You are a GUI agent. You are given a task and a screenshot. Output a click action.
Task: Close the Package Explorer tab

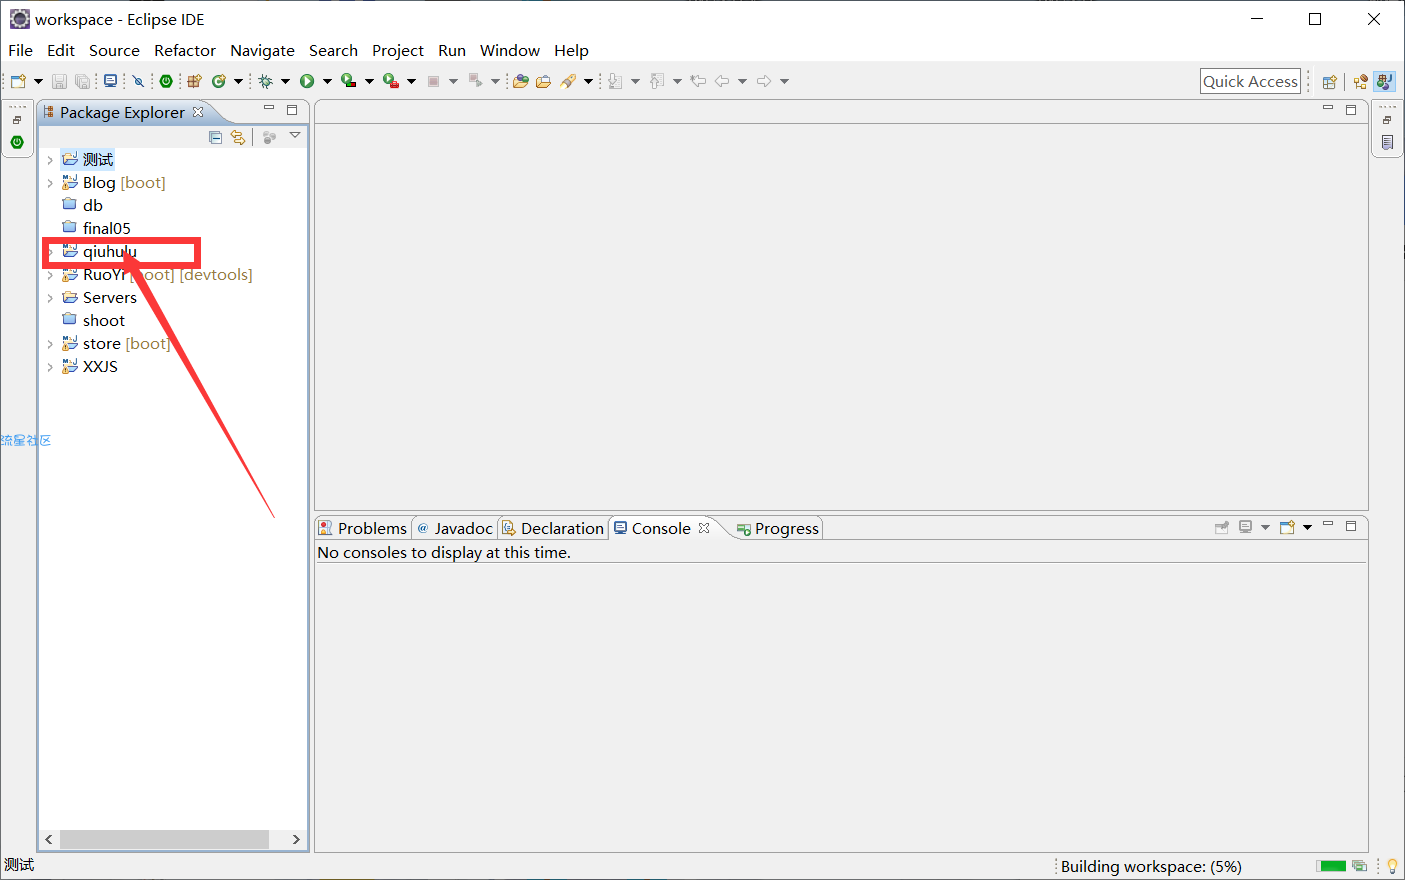[x=198, y=112]
